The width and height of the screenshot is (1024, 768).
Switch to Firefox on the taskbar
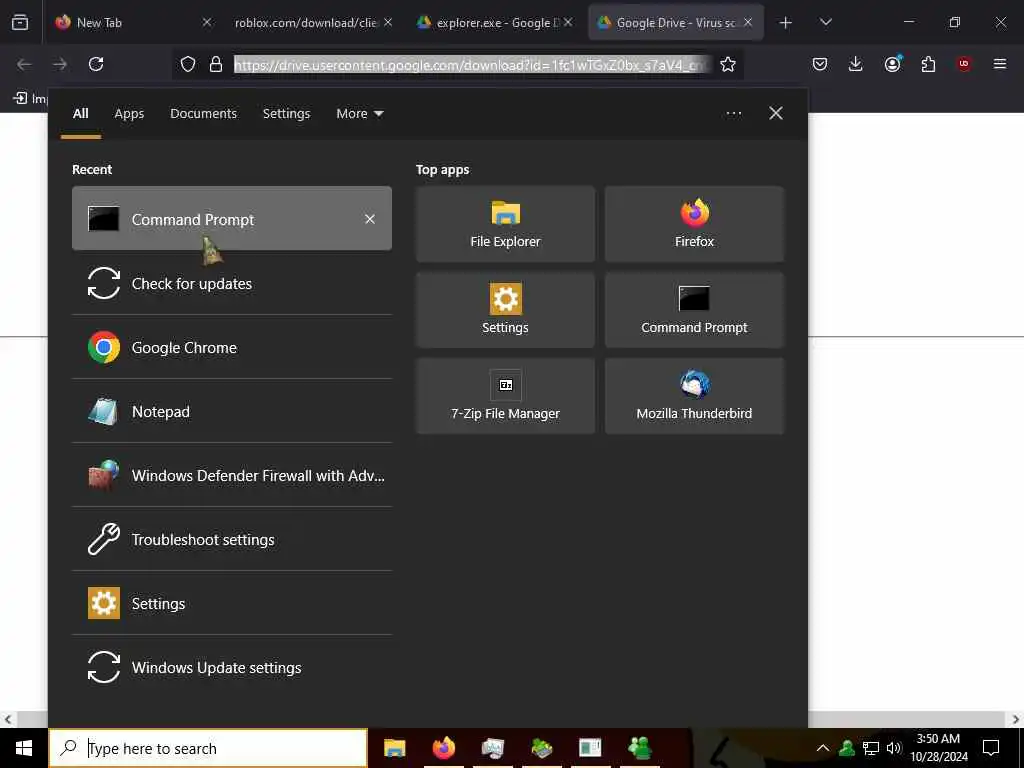[x=444, y=748]
